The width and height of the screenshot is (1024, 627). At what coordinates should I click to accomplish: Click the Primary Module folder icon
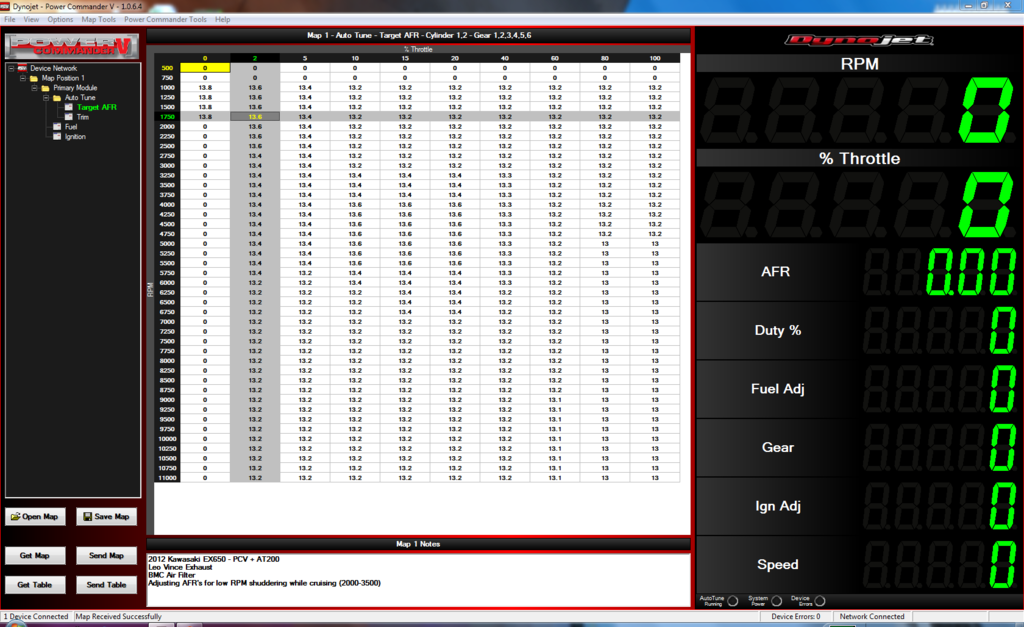46,88
